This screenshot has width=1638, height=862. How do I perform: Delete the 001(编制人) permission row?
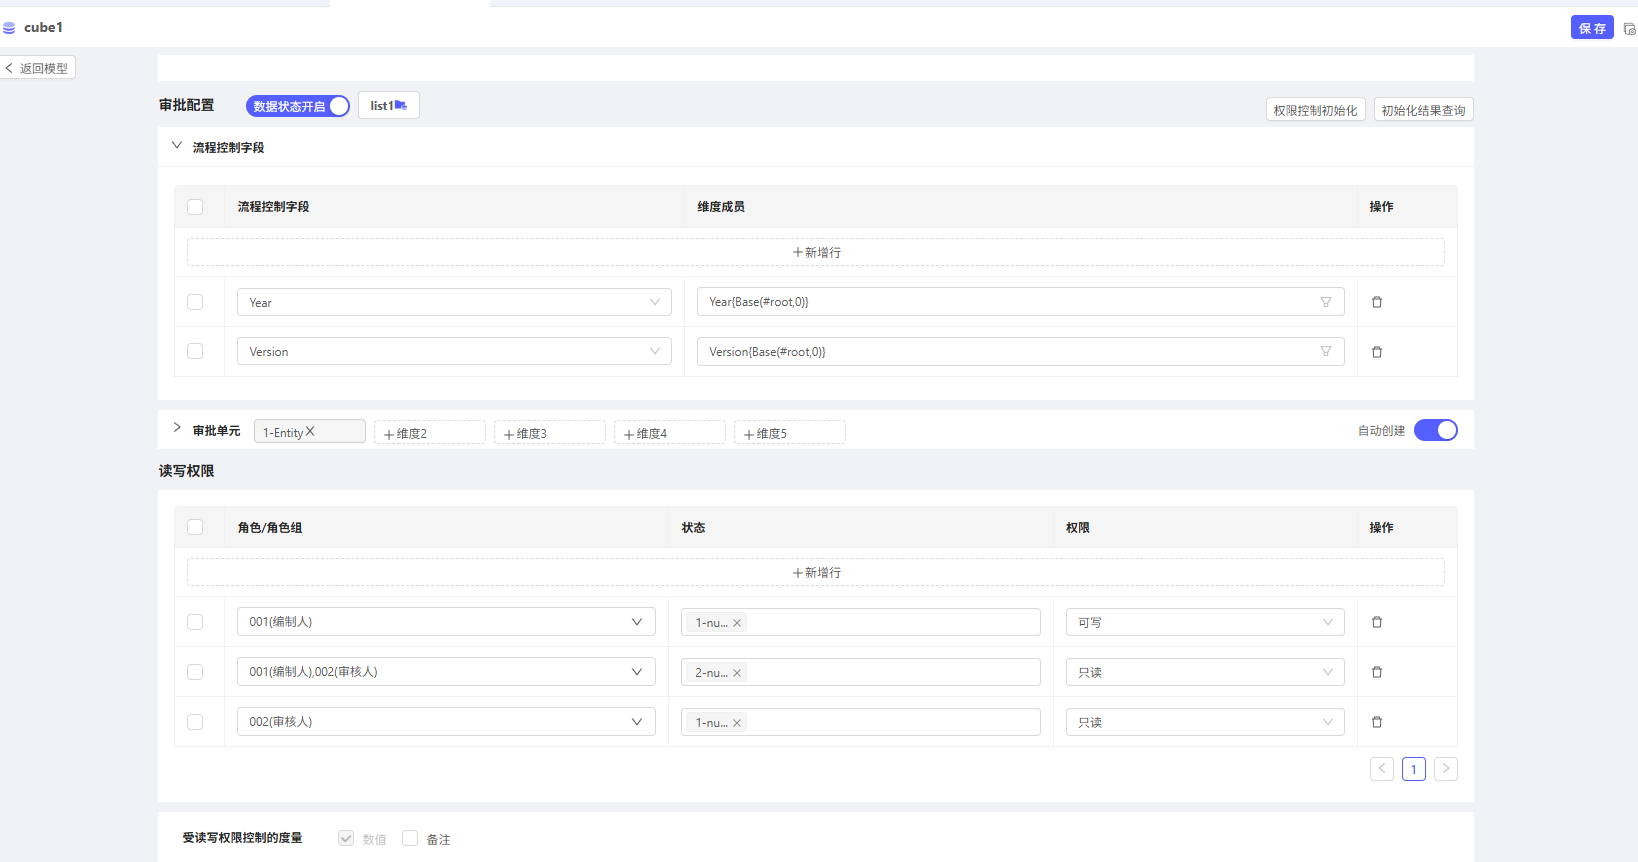[1376, 622]
